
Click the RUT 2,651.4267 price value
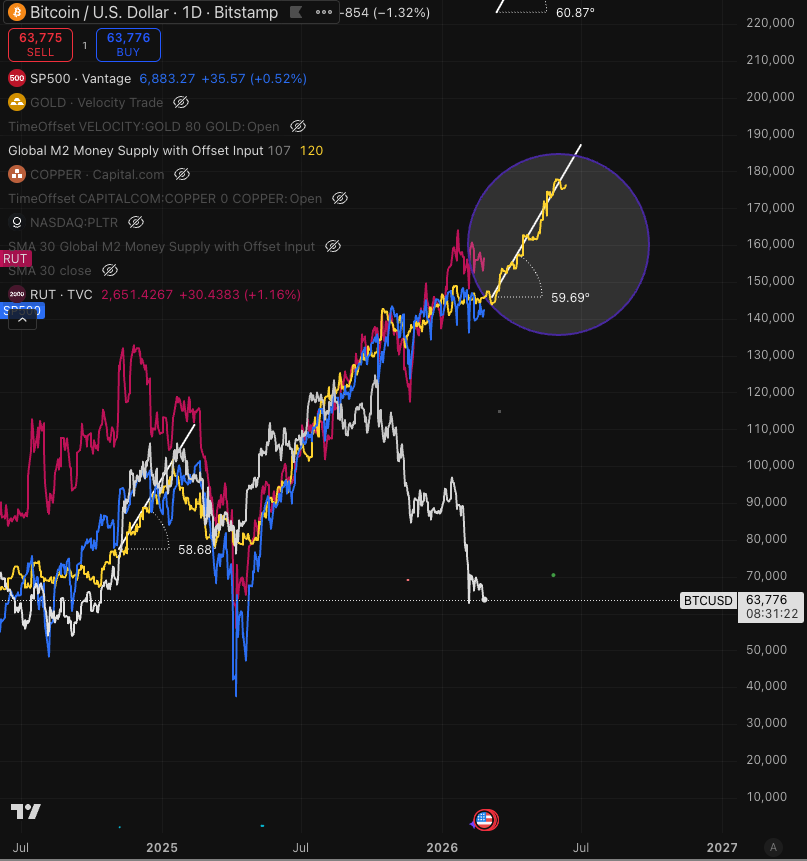[137, 294]
